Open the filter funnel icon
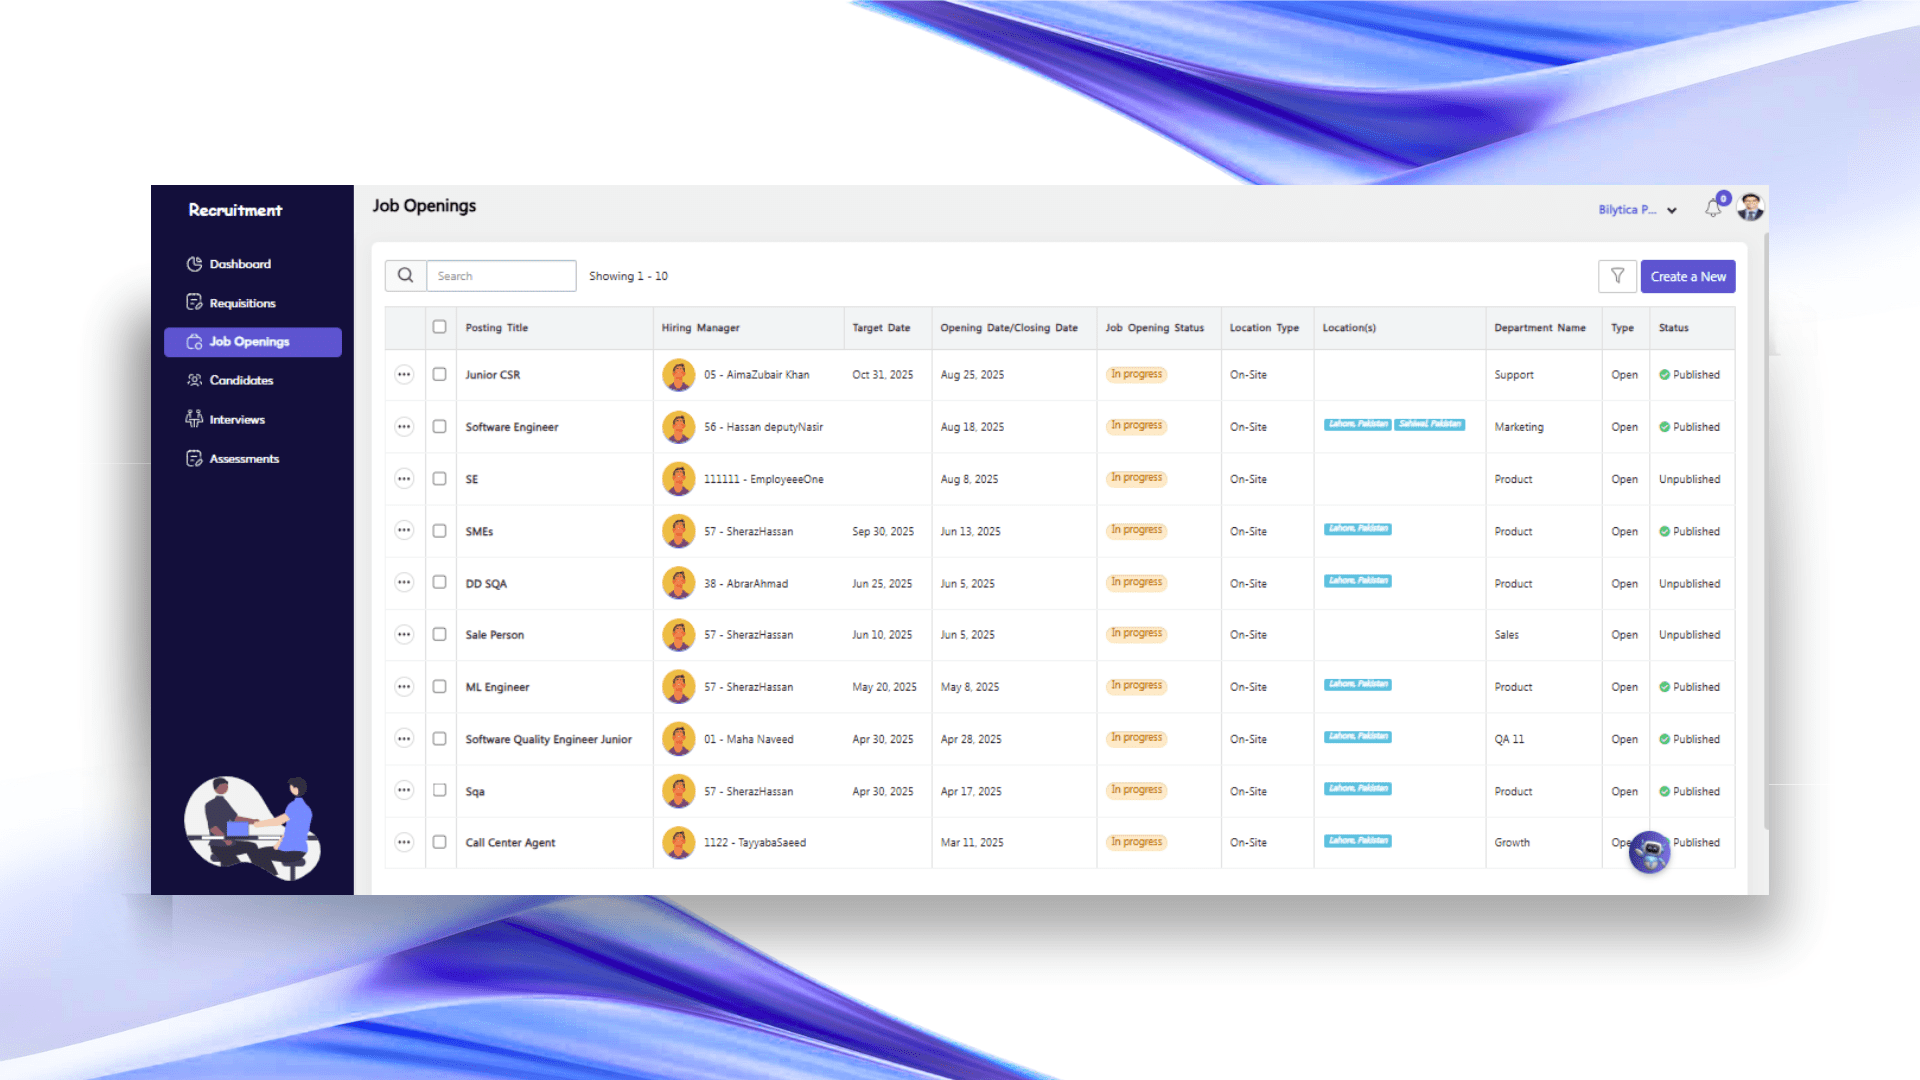Viewport: 1920px width, 1080px height. [1617, 276]
